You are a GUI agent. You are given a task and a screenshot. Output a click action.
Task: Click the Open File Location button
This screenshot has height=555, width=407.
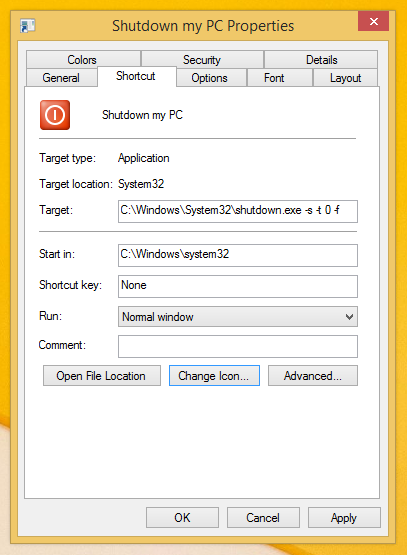coord(102,376)
